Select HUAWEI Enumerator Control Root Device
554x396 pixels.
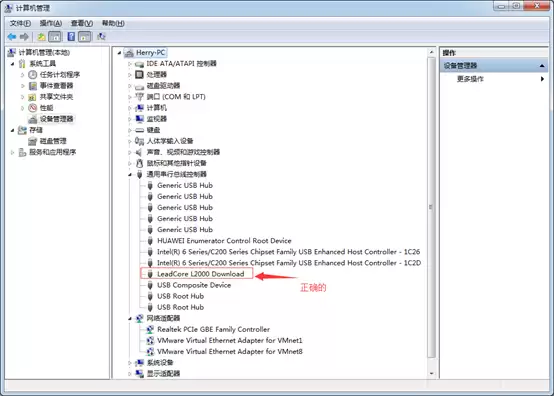[x=224, y=241]
